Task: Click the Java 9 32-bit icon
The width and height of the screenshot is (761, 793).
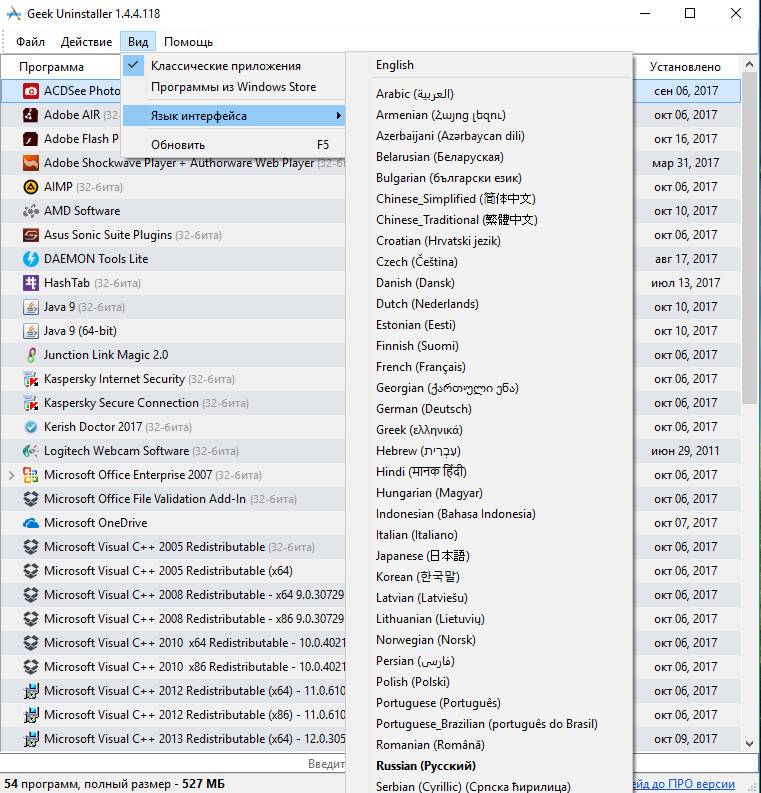Action: [31, 307]
